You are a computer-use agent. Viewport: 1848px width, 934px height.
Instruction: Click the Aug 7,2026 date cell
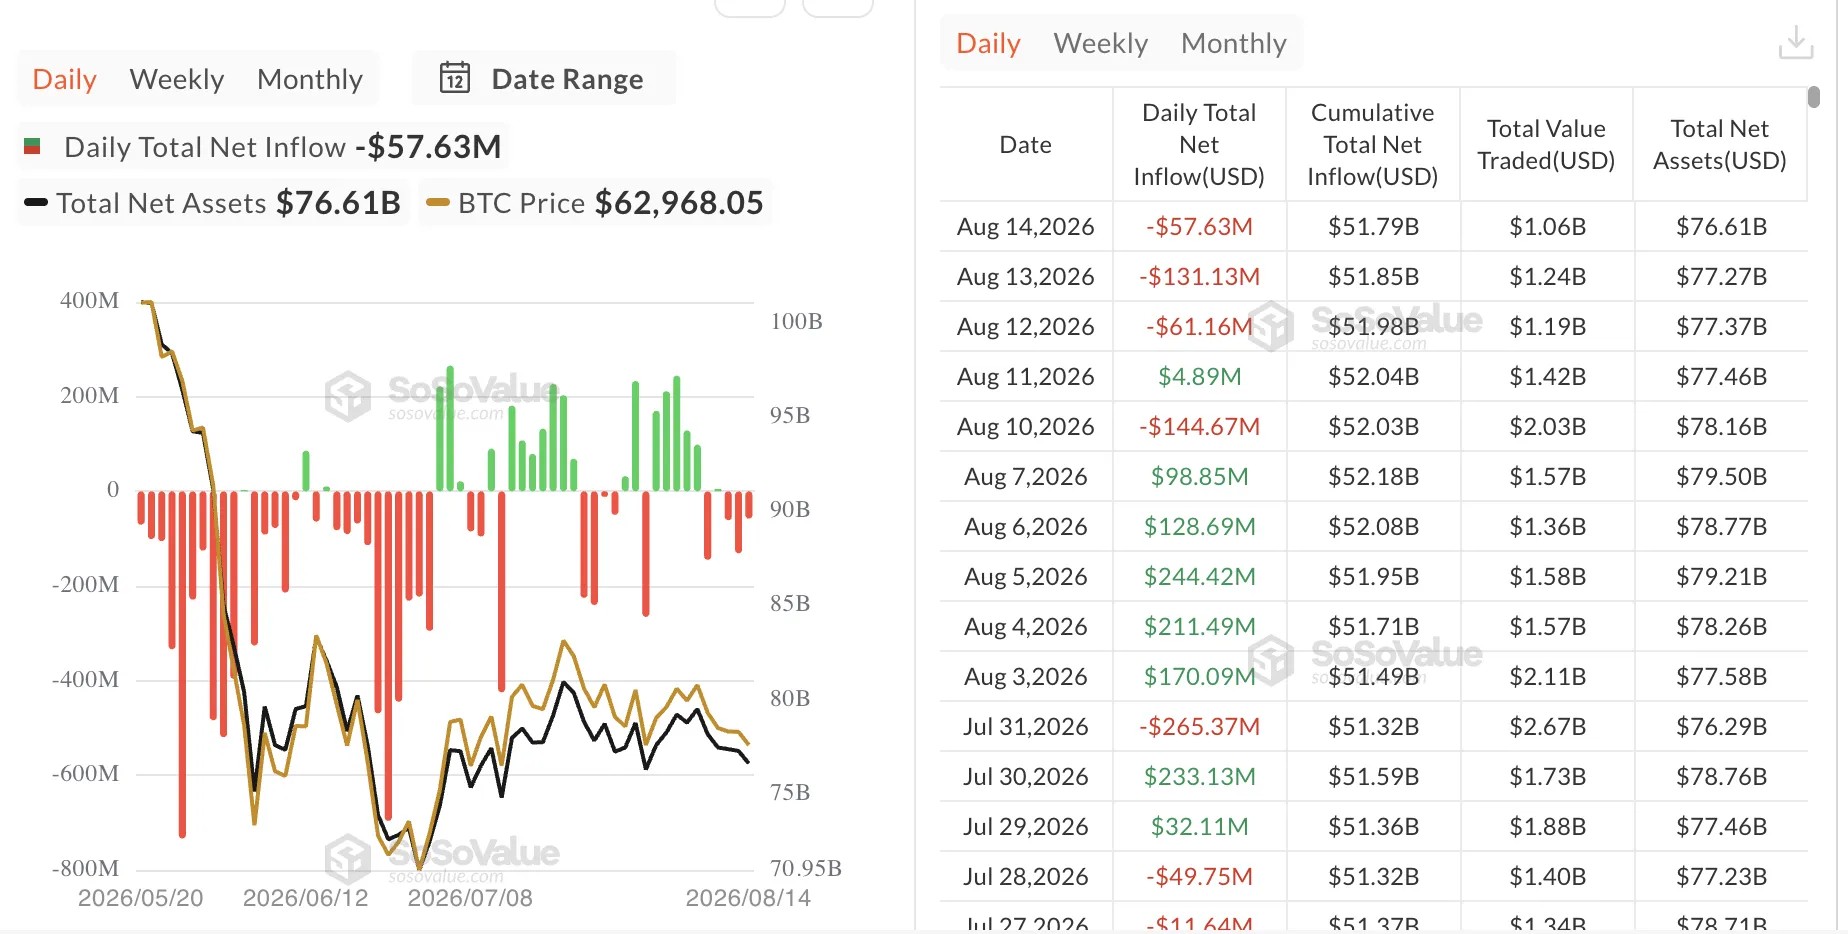click(1026, 477)
